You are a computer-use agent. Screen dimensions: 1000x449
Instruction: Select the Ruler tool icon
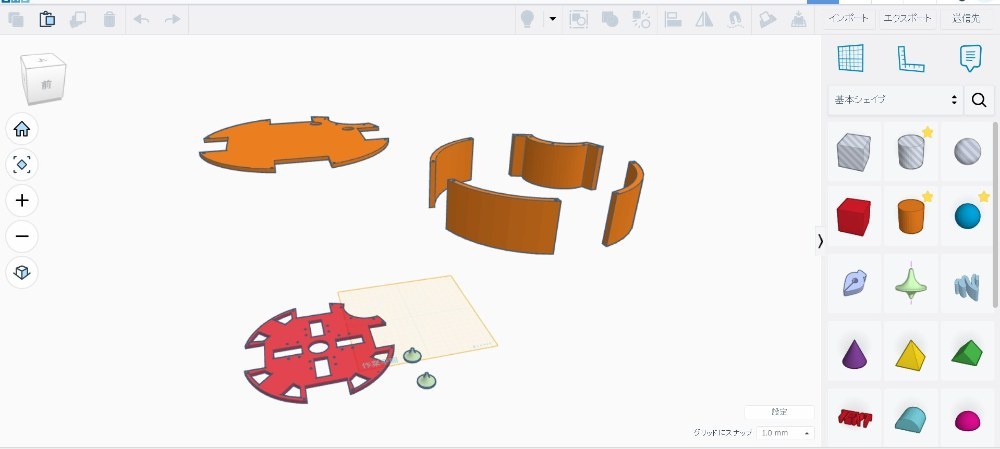tap(911, 59)
